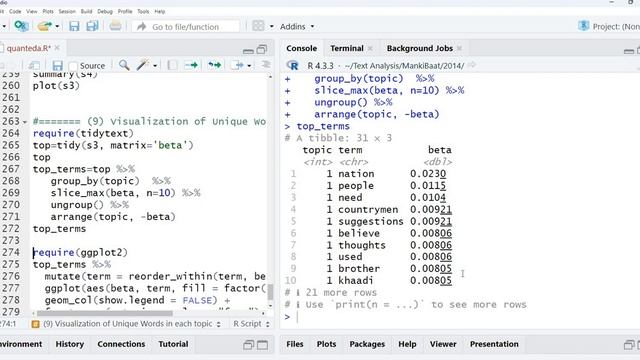Select the quanteda.R editor tab
640x360 pixels.
tap(28, 48)
